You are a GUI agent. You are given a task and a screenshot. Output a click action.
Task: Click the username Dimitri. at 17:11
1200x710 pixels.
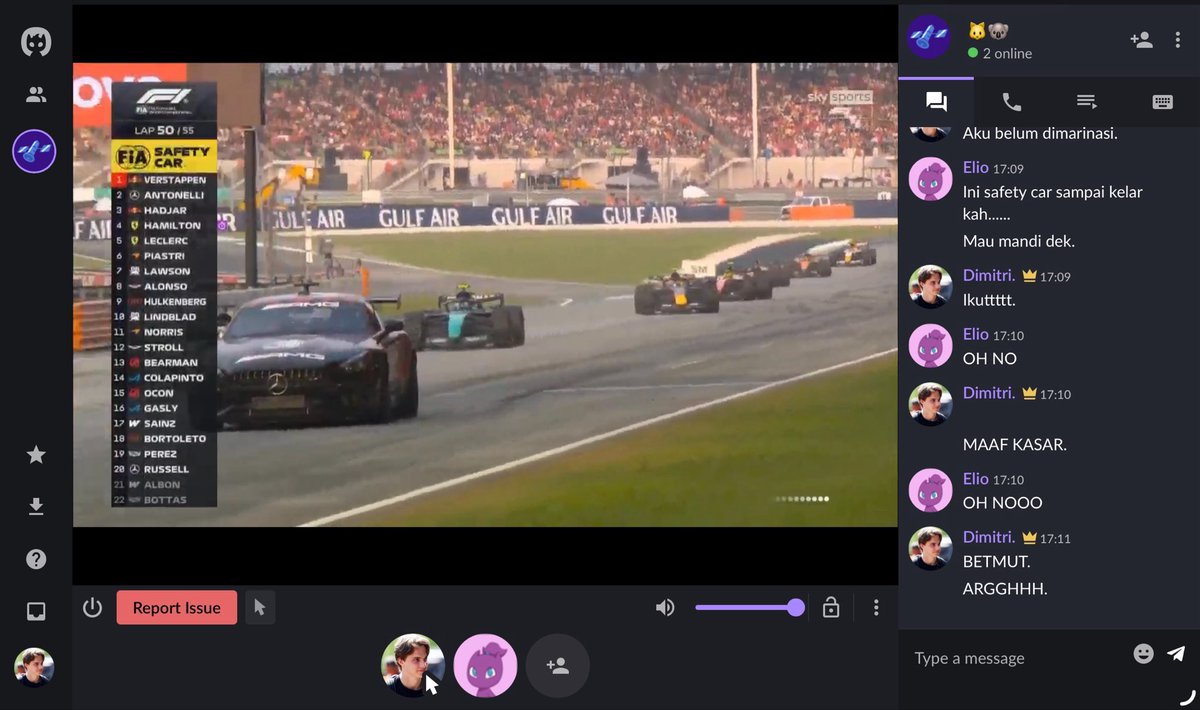coord(989,537)
